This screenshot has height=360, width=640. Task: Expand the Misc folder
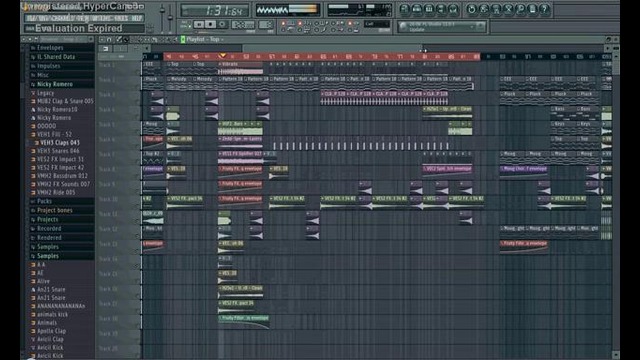[42, 75]
